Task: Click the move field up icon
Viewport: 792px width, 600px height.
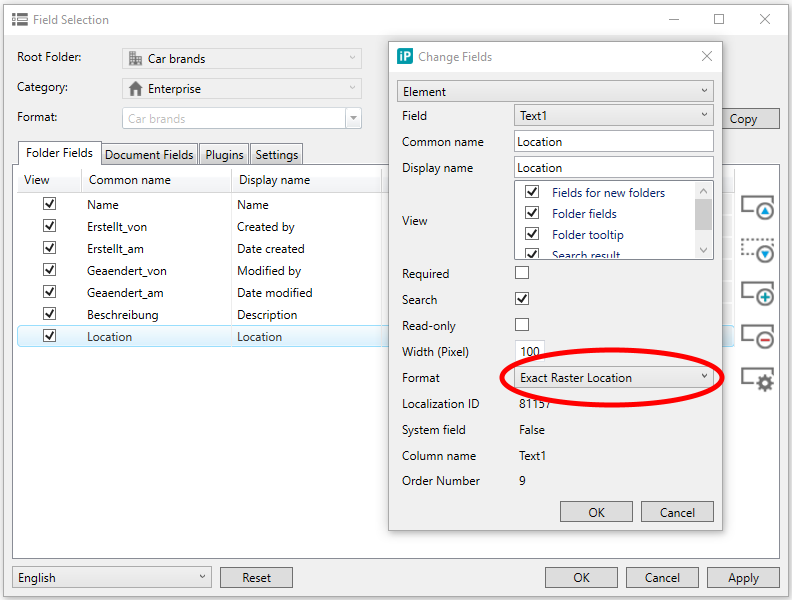Action: (757, 206)
